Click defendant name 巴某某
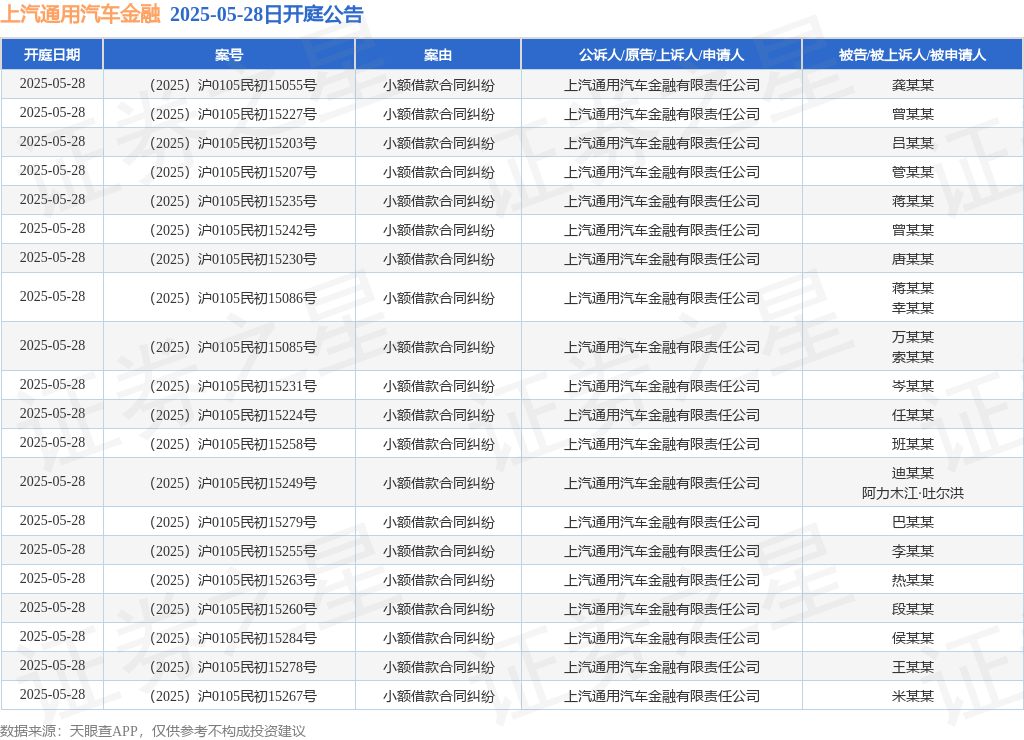 coord(912,523)
